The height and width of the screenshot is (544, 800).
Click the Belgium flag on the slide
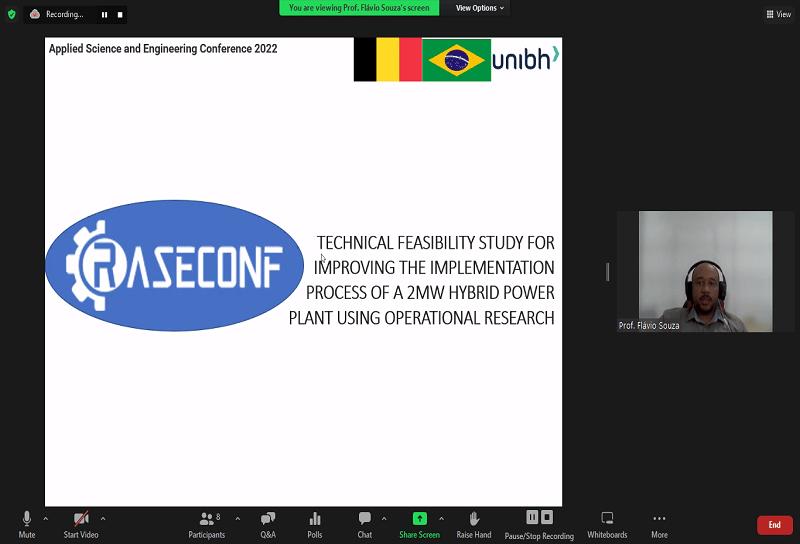[388, 60]
